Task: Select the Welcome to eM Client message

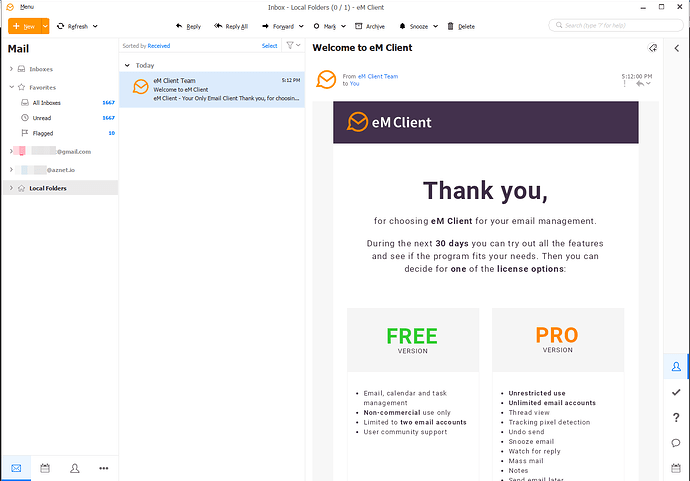Action: coord(211,89)
